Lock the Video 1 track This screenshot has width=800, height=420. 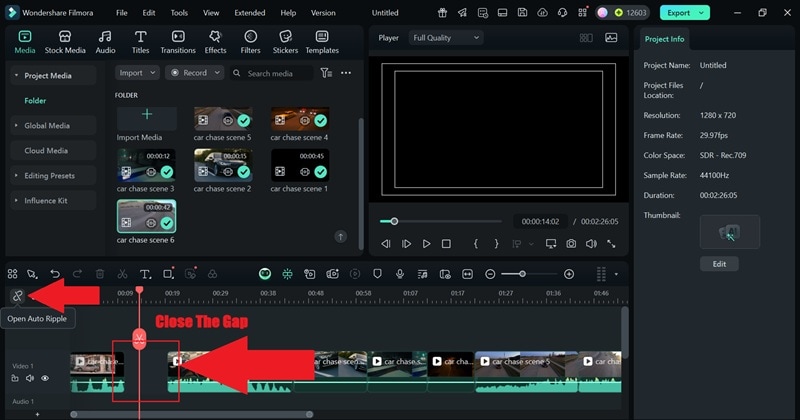point(15,378)
